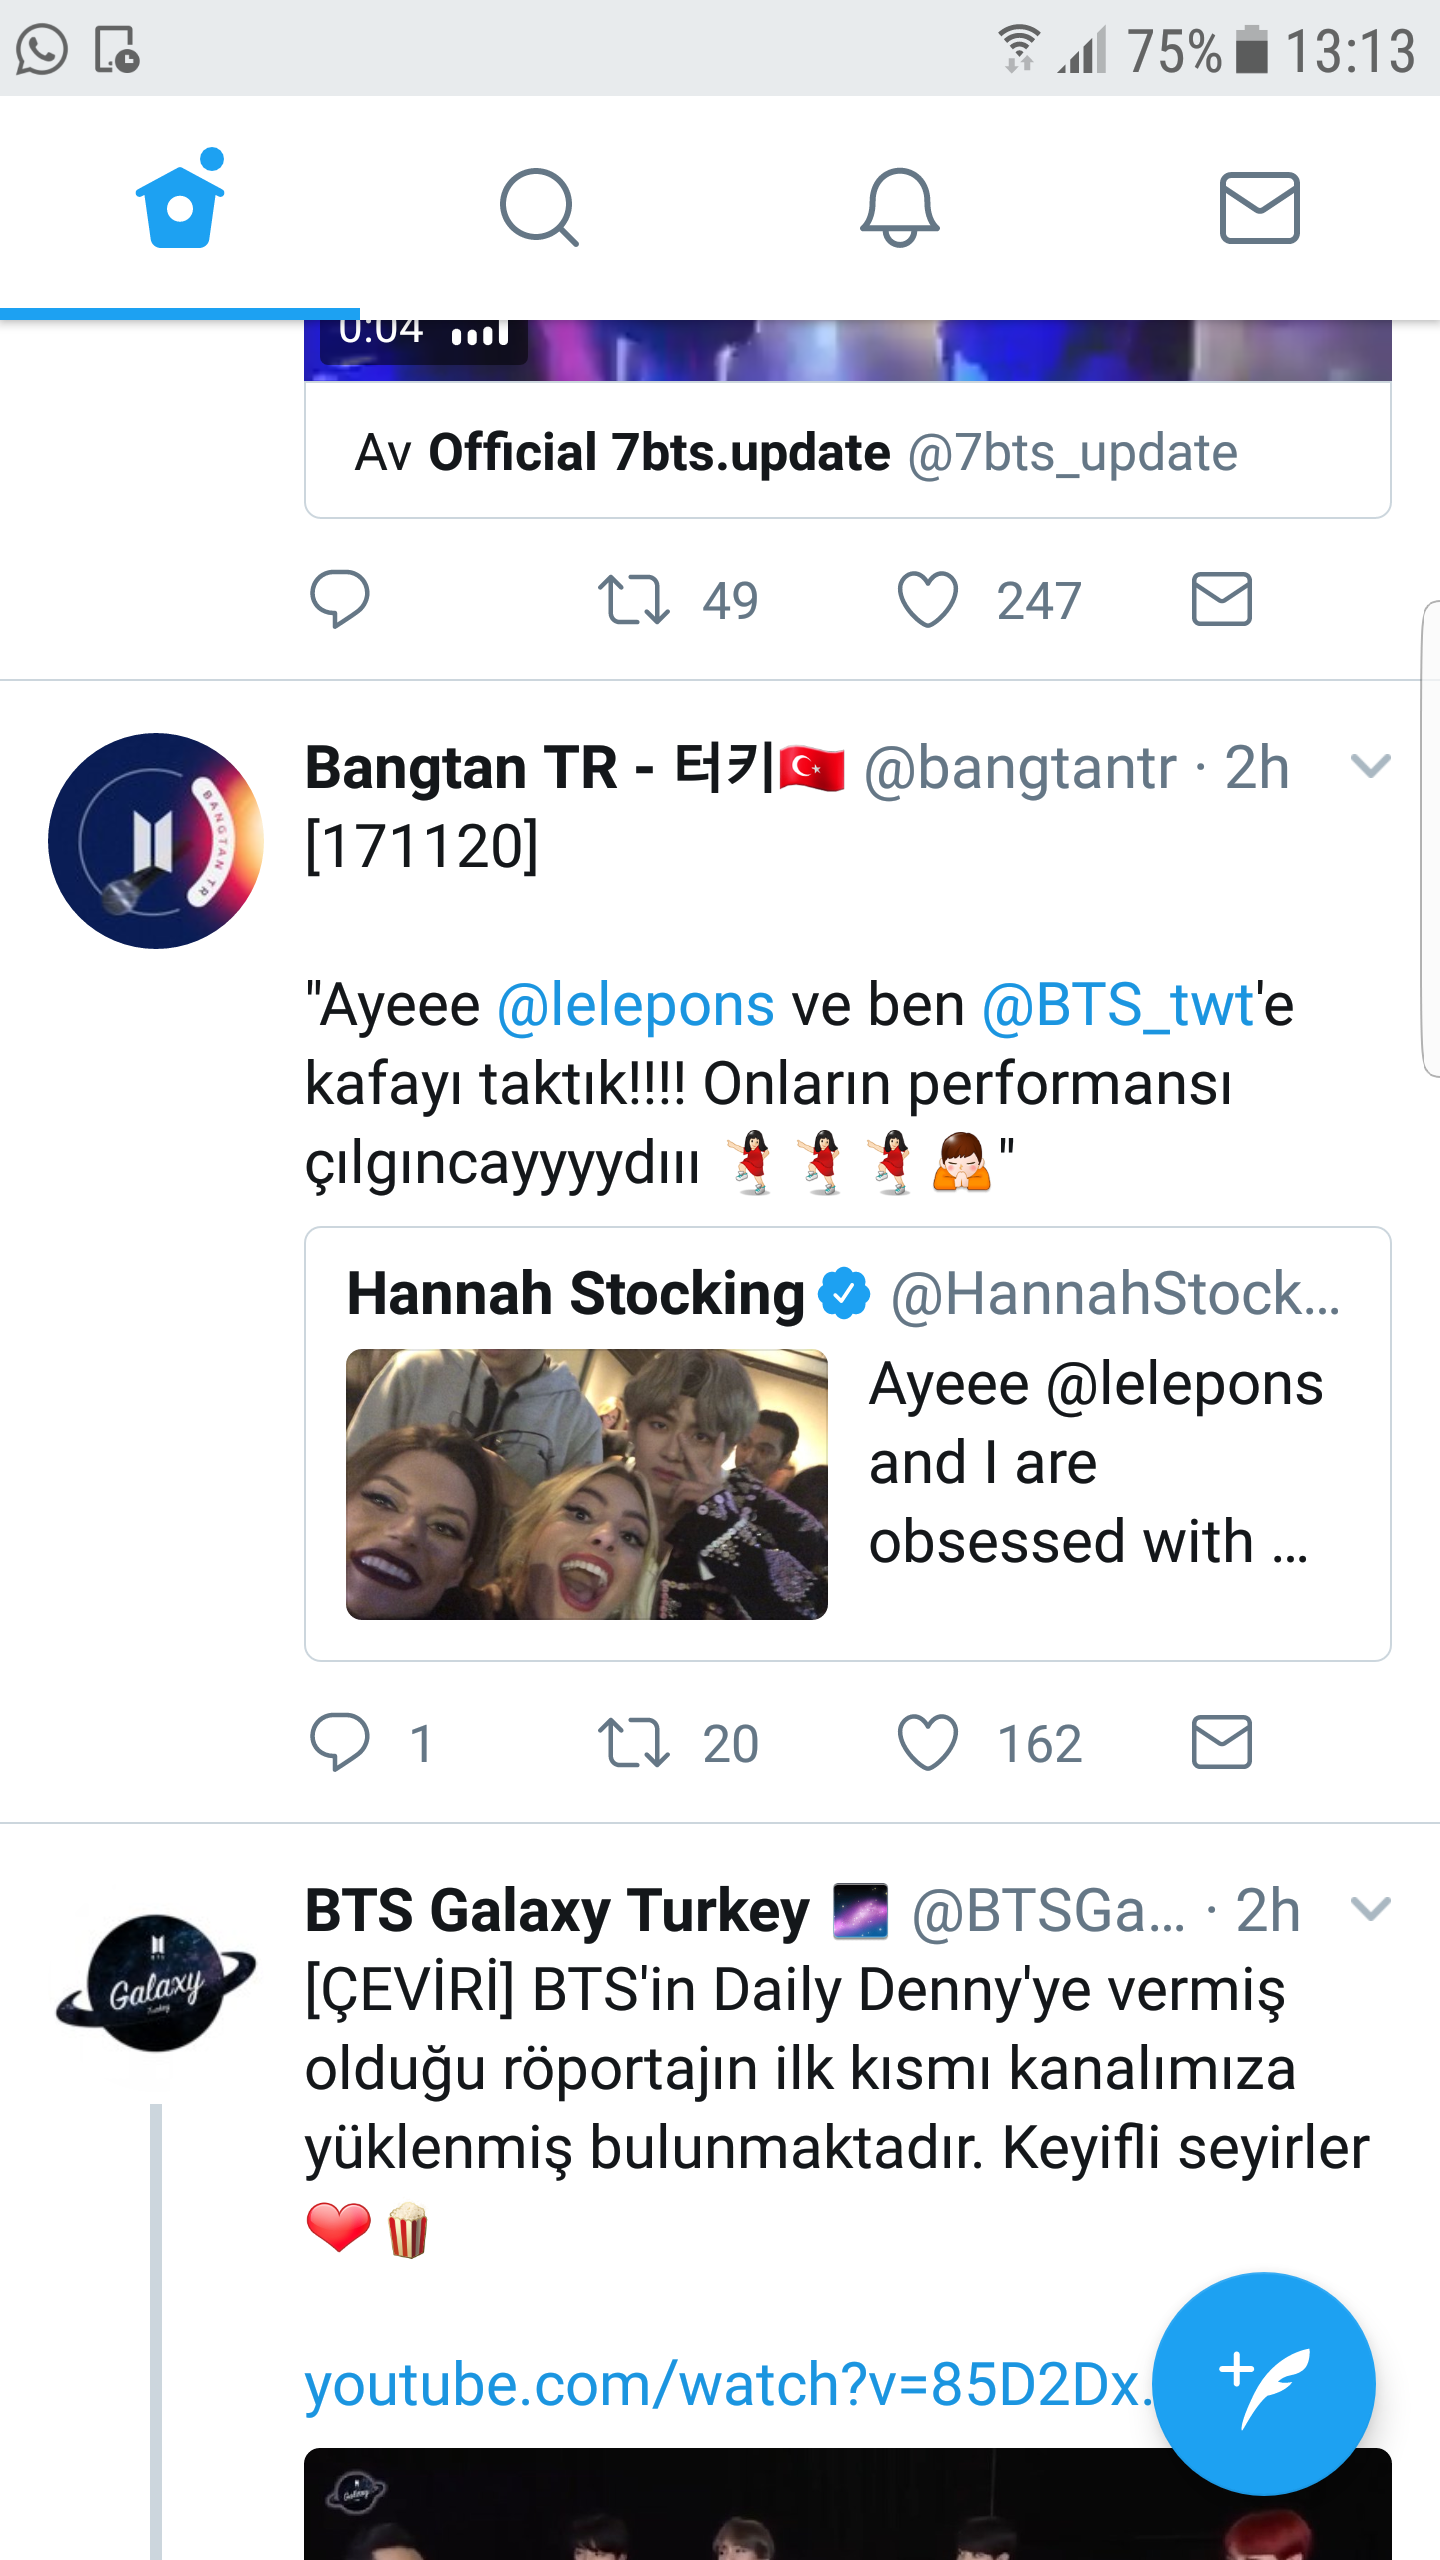
Task: Like the 7bts_update tweet with 247 likes
Action: (928, 600)
